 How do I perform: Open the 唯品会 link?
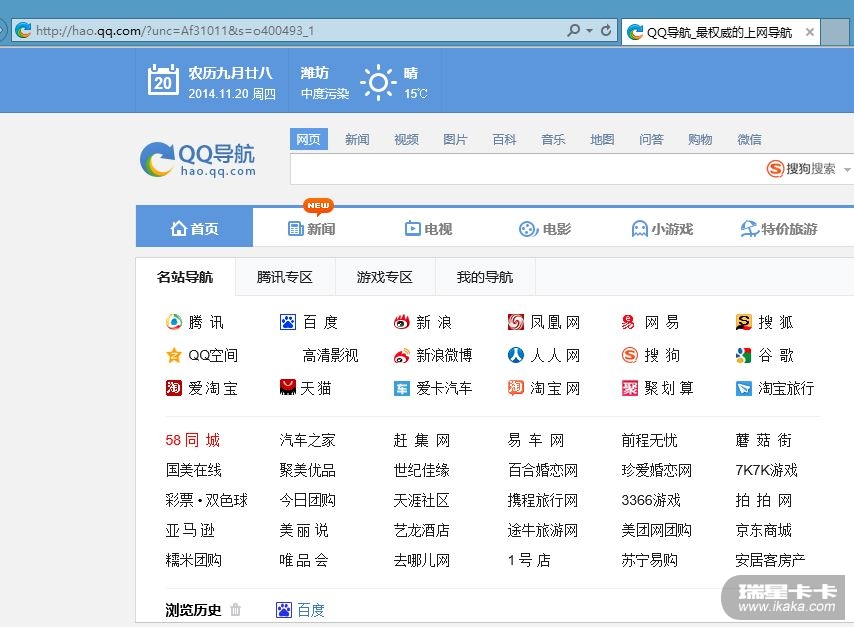(304, 560)
